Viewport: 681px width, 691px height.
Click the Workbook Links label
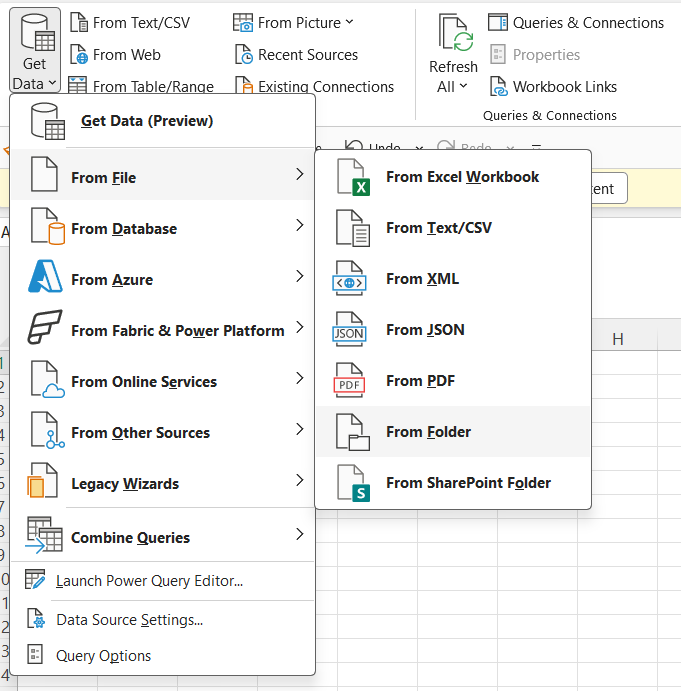pos(565,86)
